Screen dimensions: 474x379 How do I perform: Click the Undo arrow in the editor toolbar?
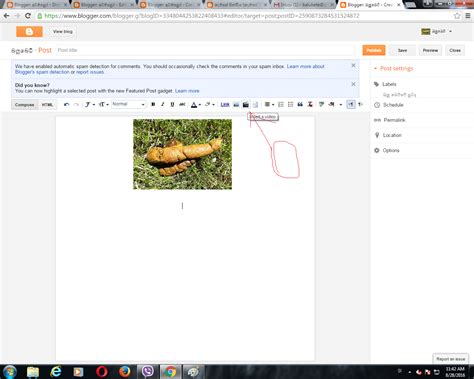[66, 105]
